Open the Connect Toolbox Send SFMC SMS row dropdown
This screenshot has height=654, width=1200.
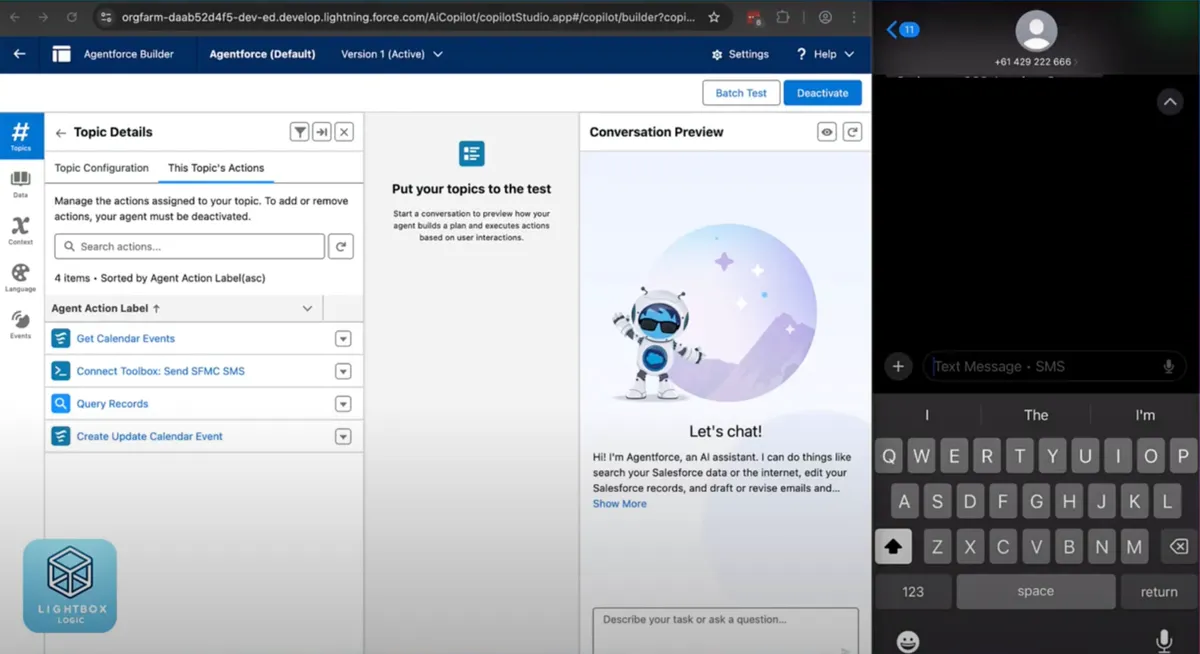343,371
